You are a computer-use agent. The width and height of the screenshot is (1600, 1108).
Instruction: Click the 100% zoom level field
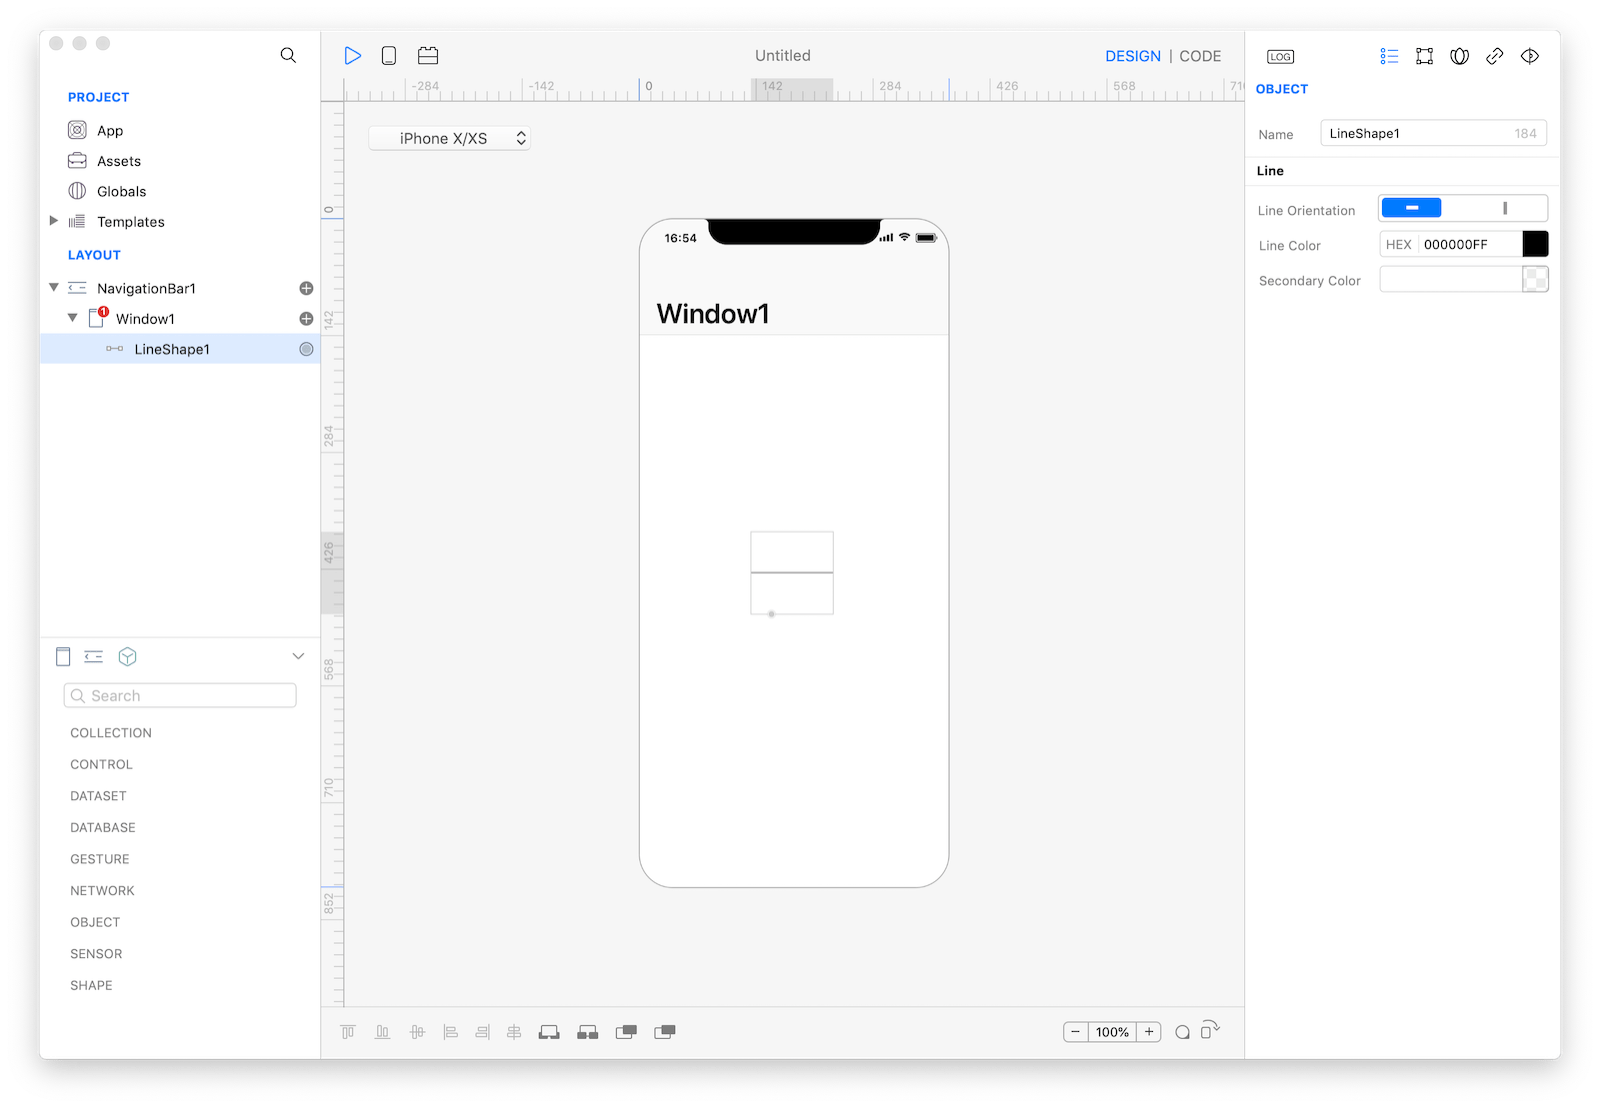click(x=1112, y=1032)
